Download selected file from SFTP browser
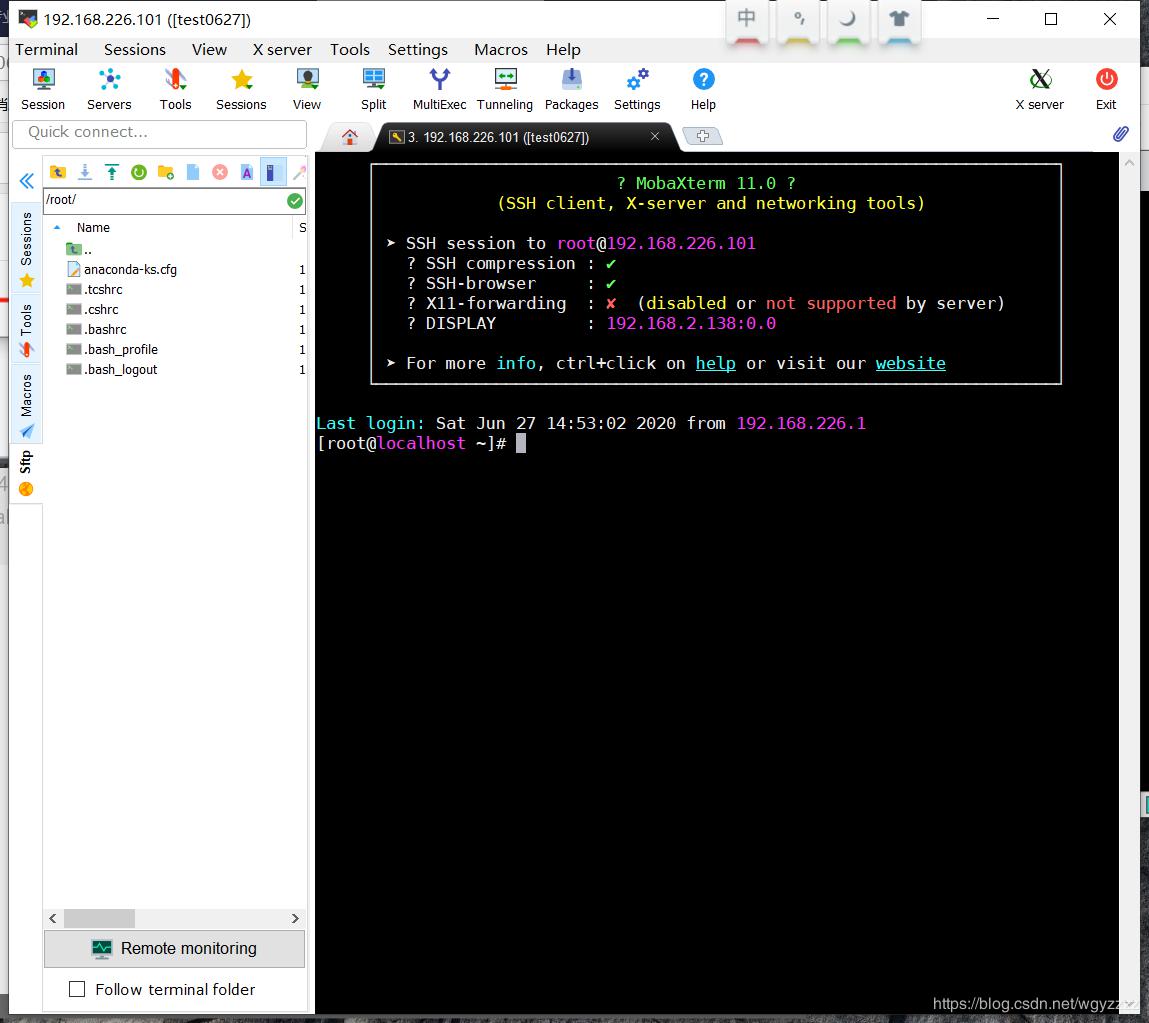The image size is (1149, 1023). tap(85, 172)
